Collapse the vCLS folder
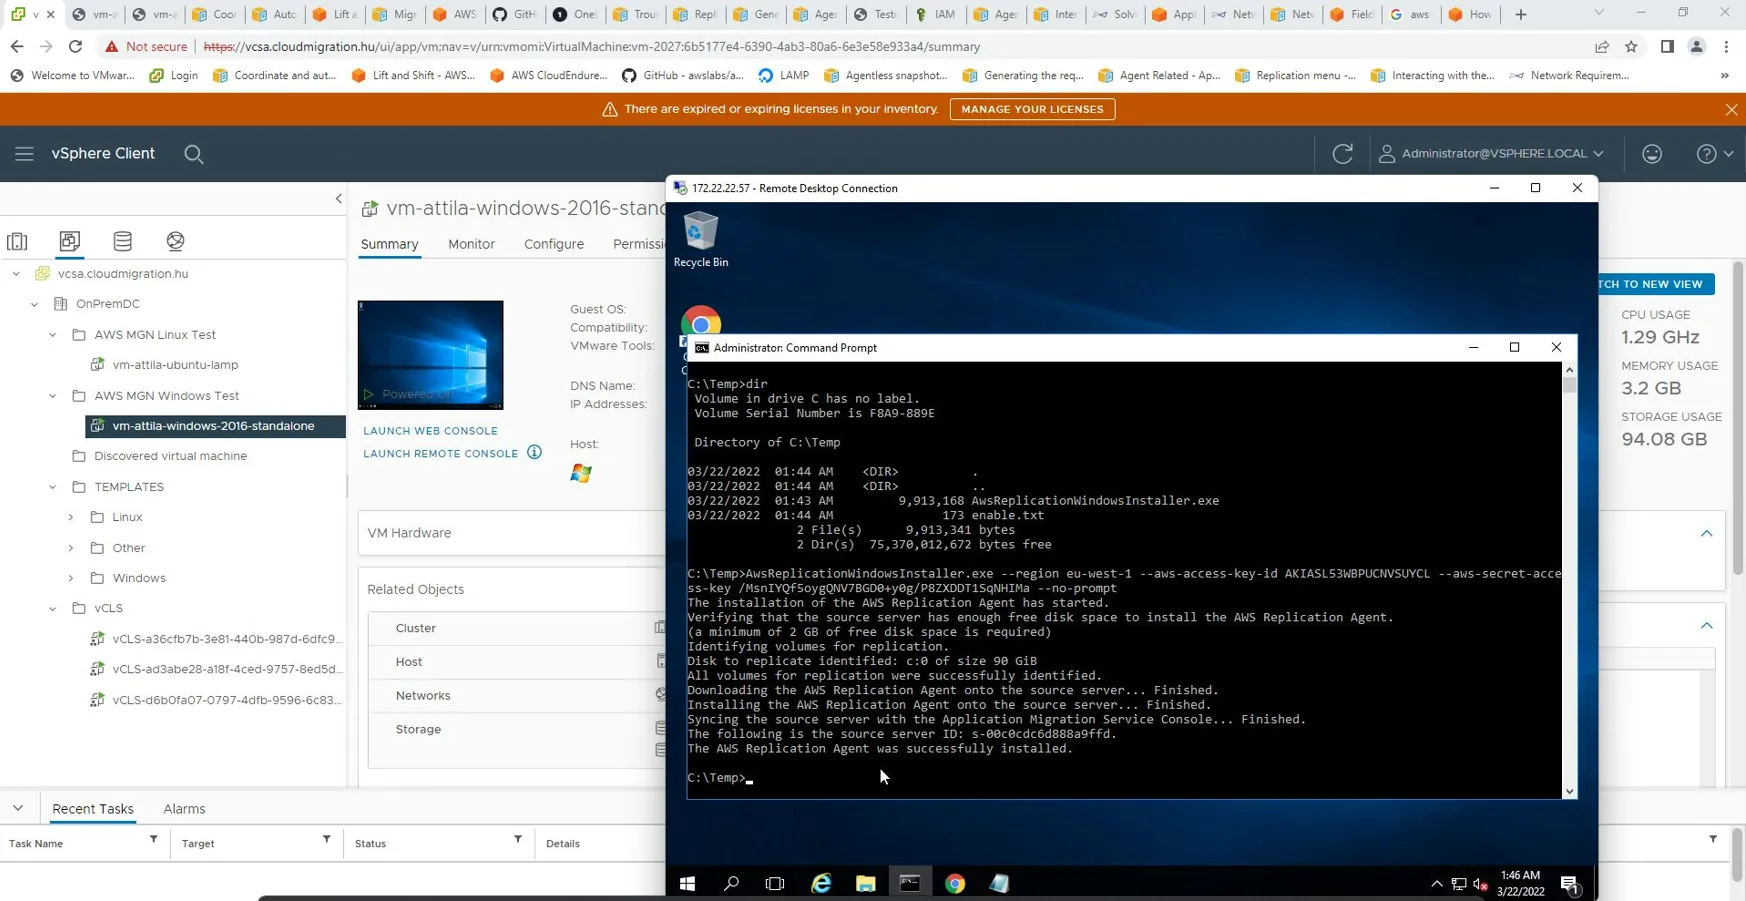Viewport: 1746px width, 901px height. tap(53, 608)
